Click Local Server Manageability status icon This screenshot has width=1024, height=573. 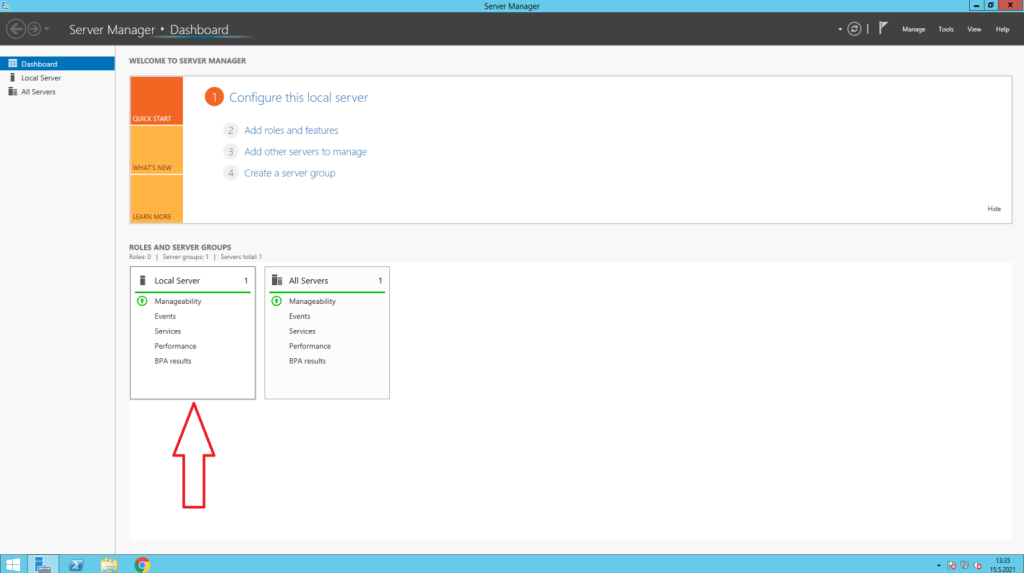click(142, 301)
